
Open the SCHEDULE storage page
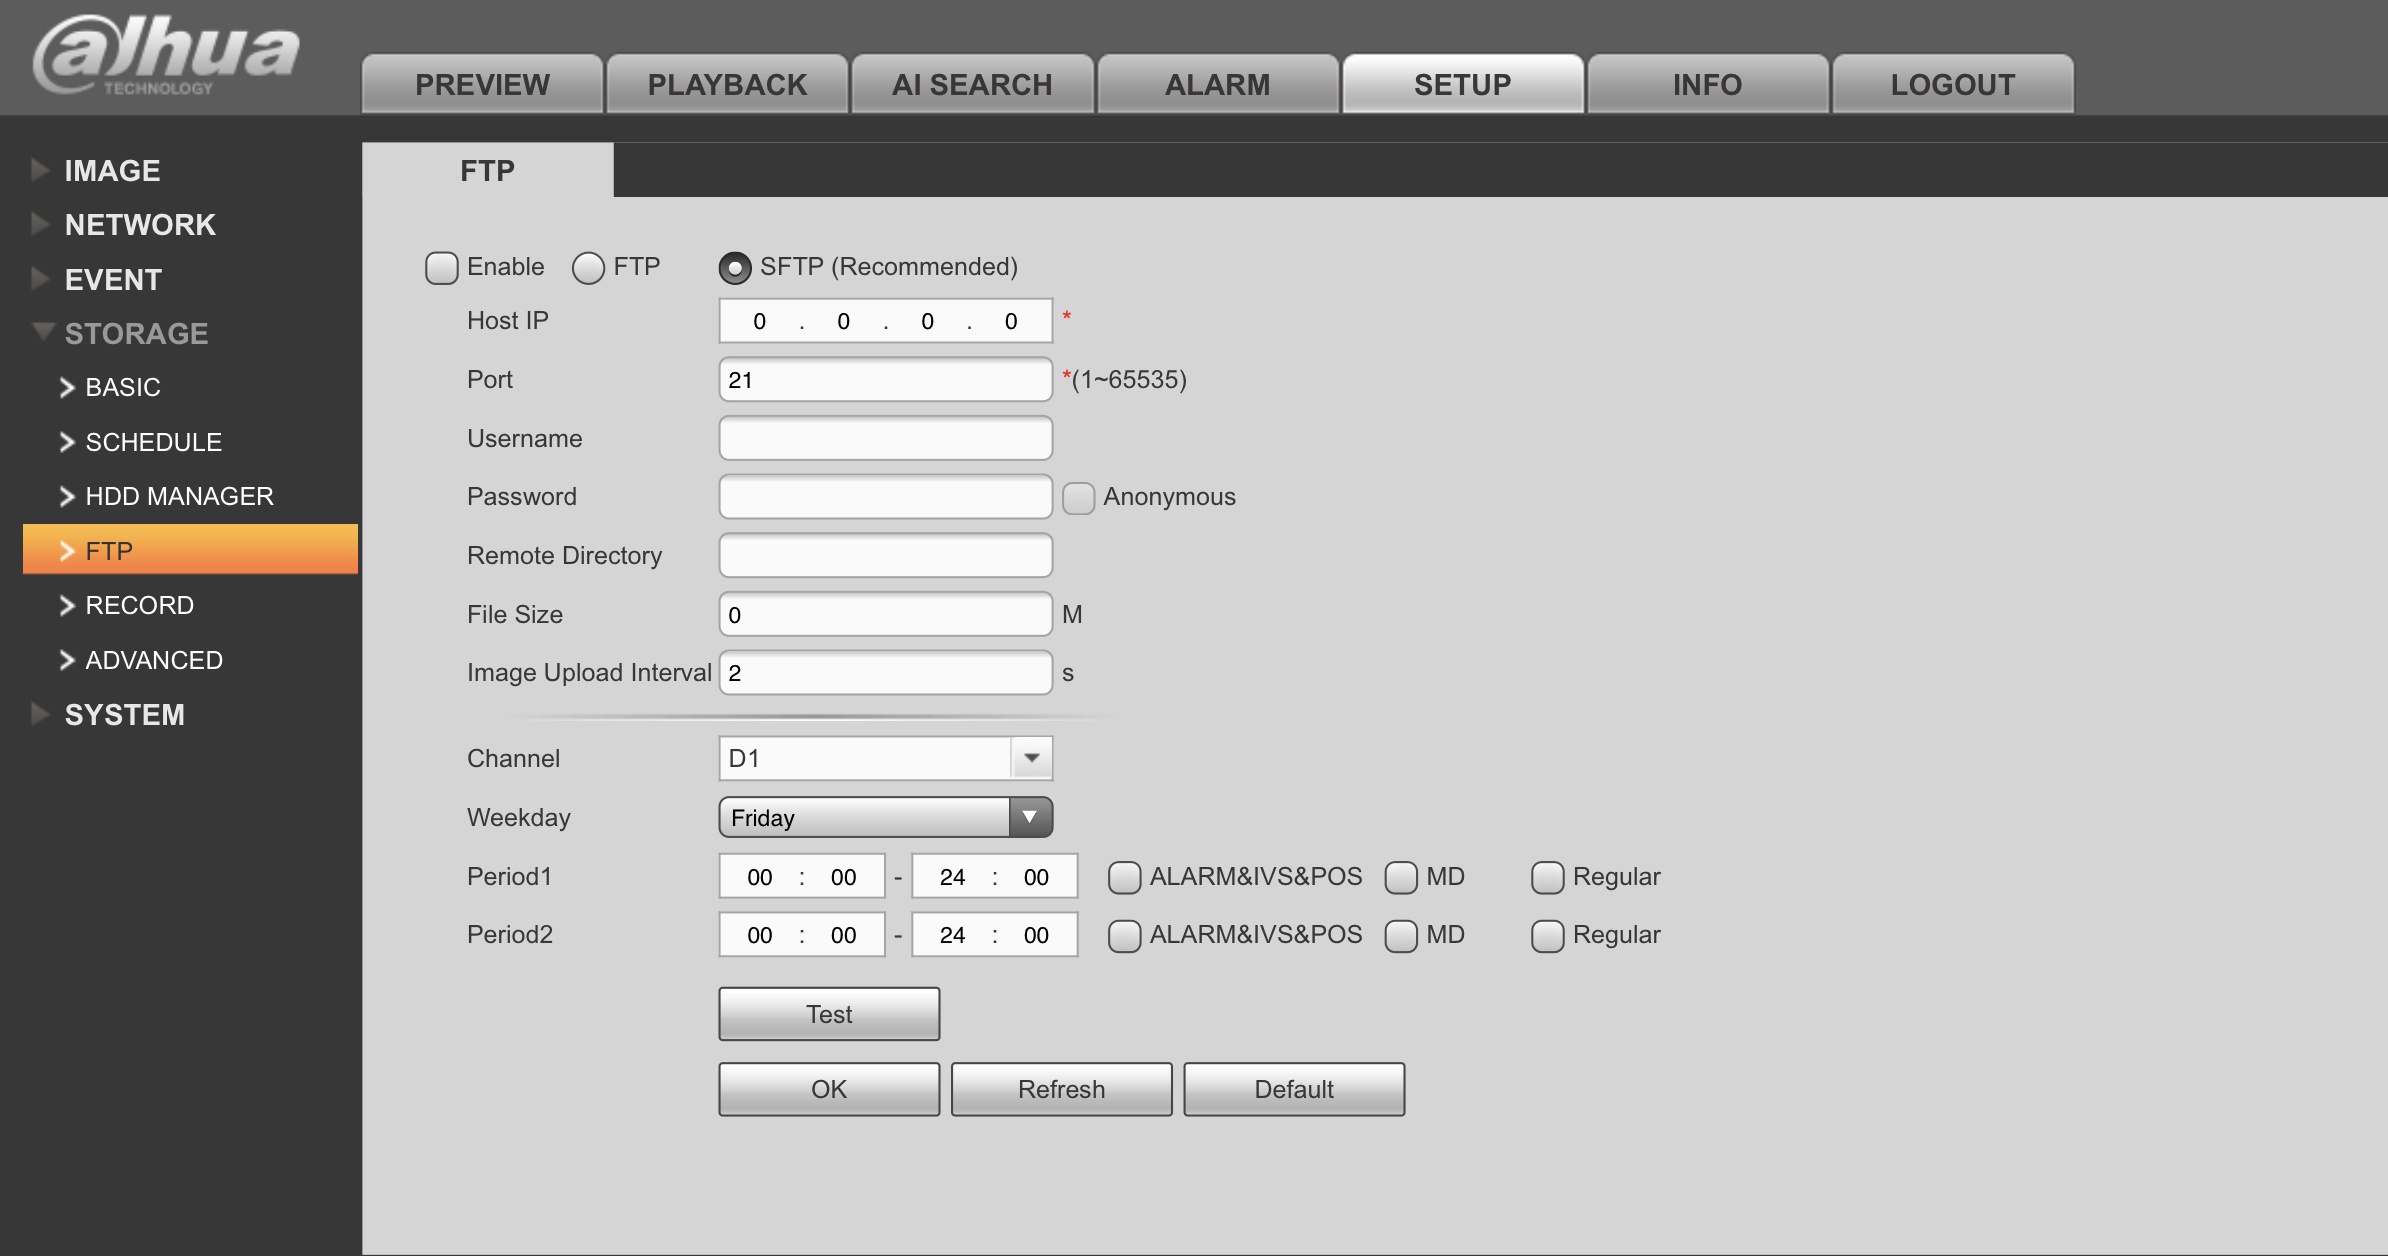coord(153,442)
